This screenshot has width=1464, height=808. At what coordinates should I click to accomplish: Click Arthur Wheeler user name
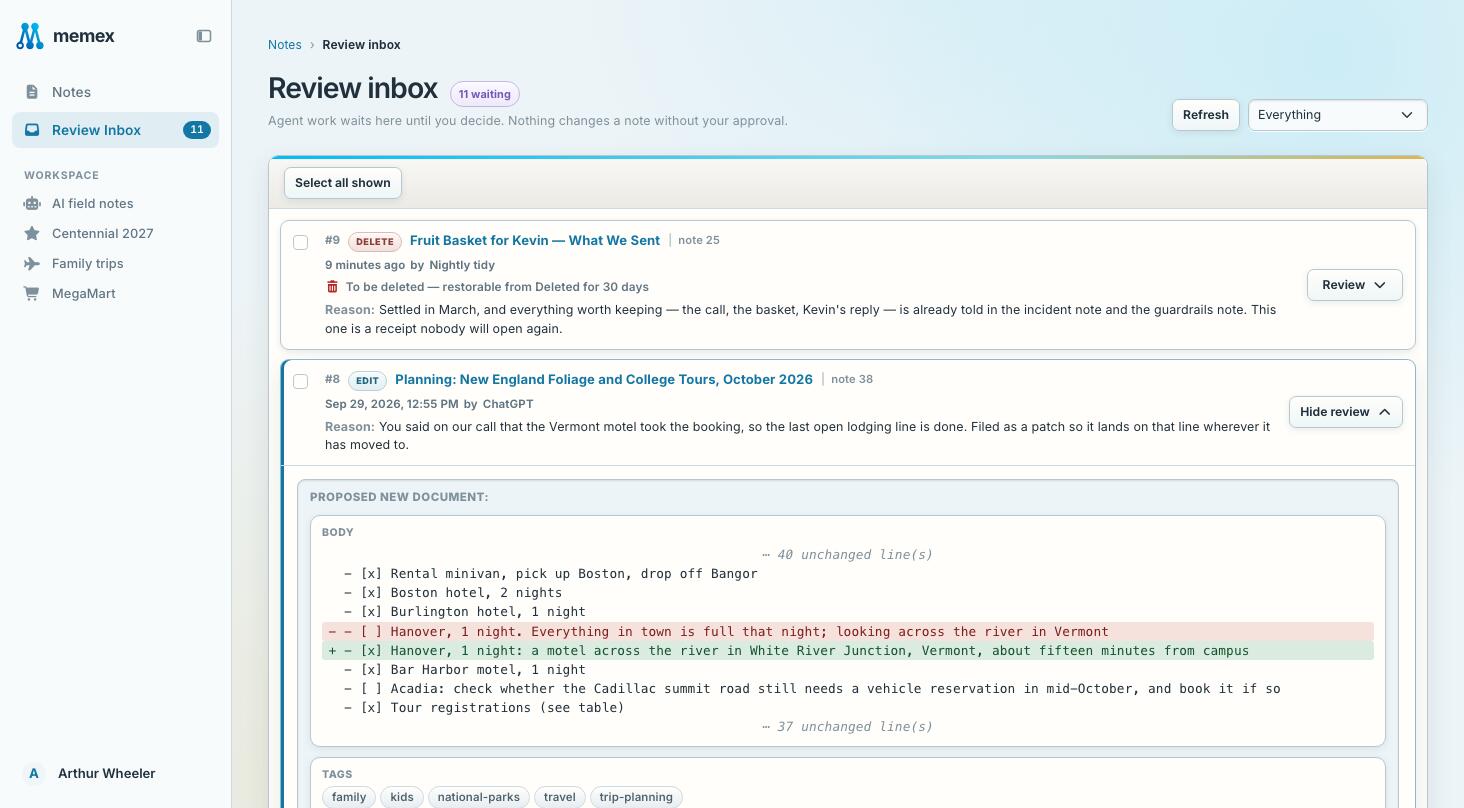(x=107, y=773)
